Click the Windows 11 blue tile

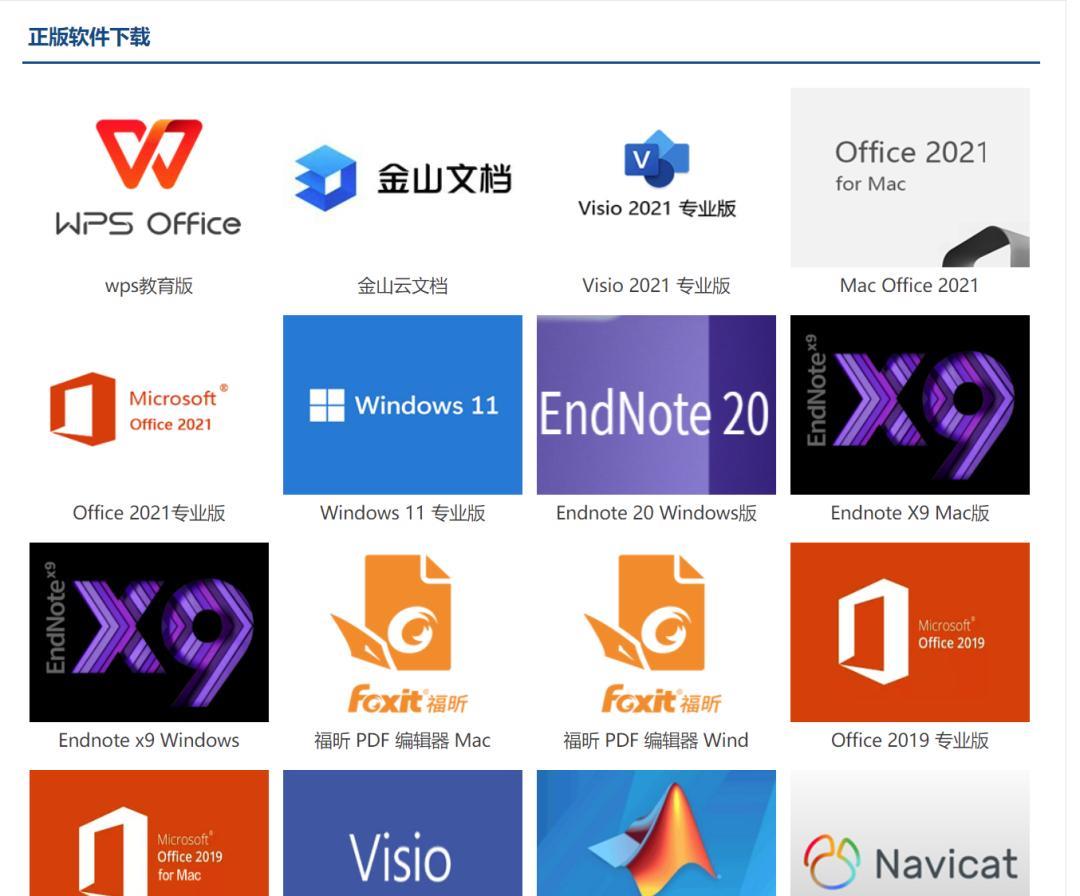pyautogui.click(x=402, y=405)
